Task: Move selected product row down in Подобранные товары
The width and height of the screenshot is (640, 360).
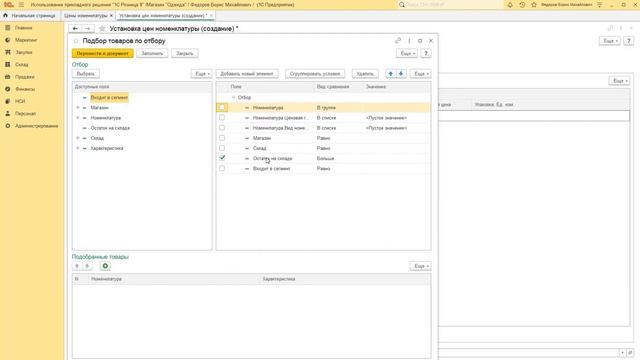Action: click(x=87, y=266)
